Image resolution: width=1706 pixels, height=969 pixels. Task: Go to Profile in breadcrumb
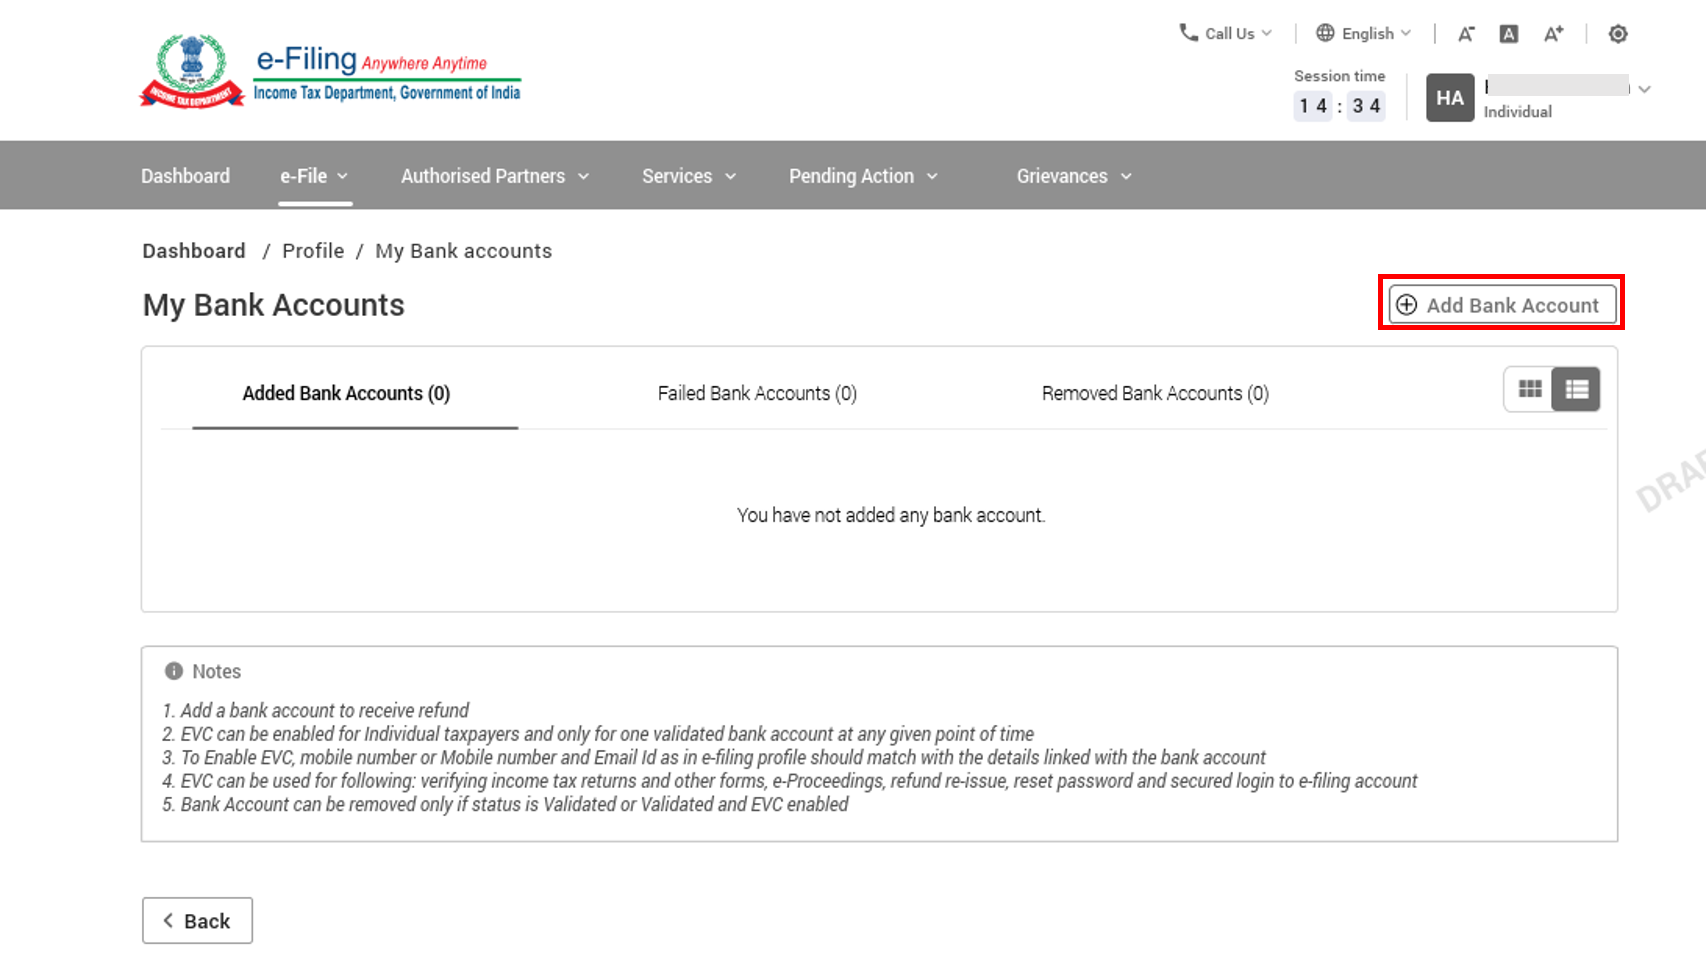click(313, 251)
